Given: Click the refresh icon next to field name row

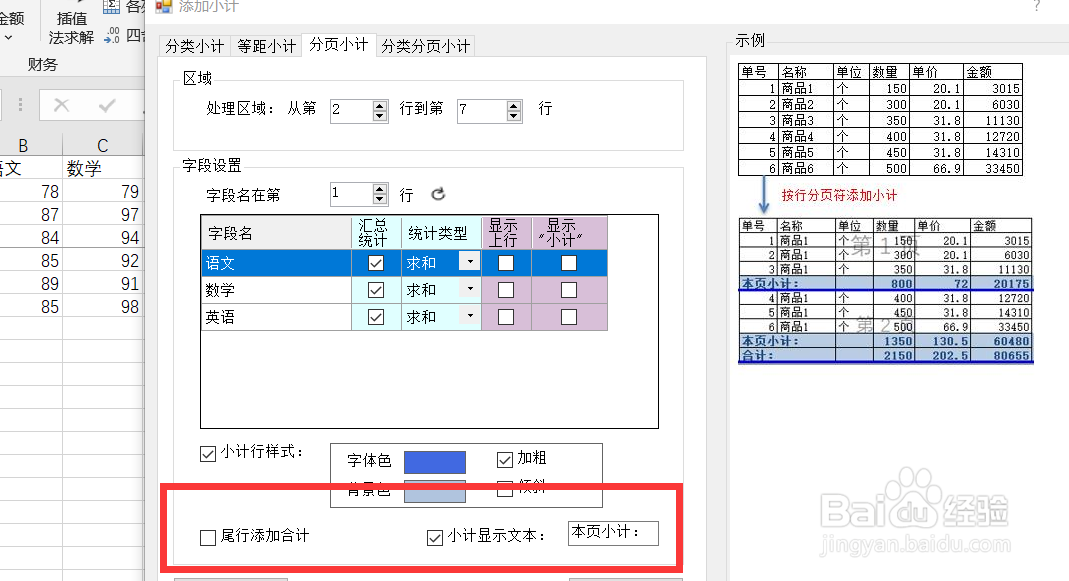Looking at the screenshot, I should (438, 194).
